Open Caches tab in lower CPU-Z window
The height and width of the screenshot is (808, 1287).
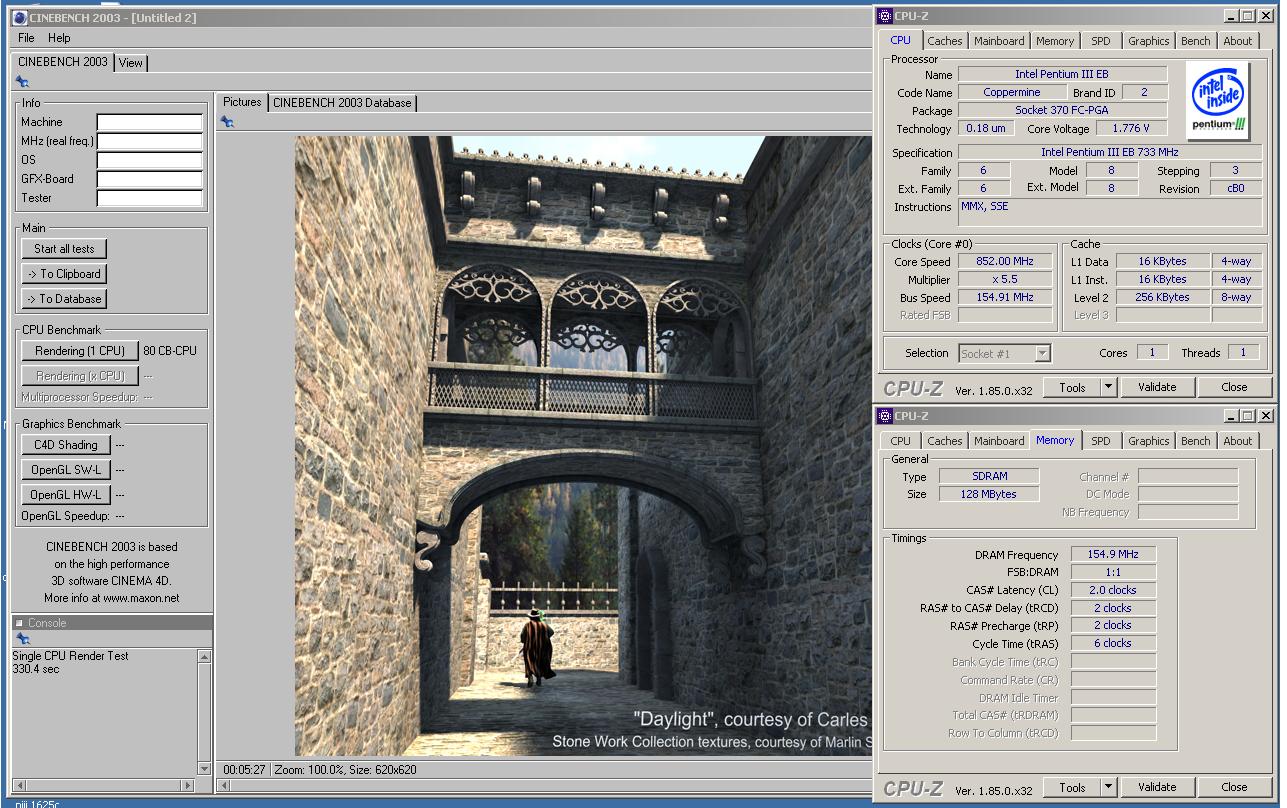944,441
